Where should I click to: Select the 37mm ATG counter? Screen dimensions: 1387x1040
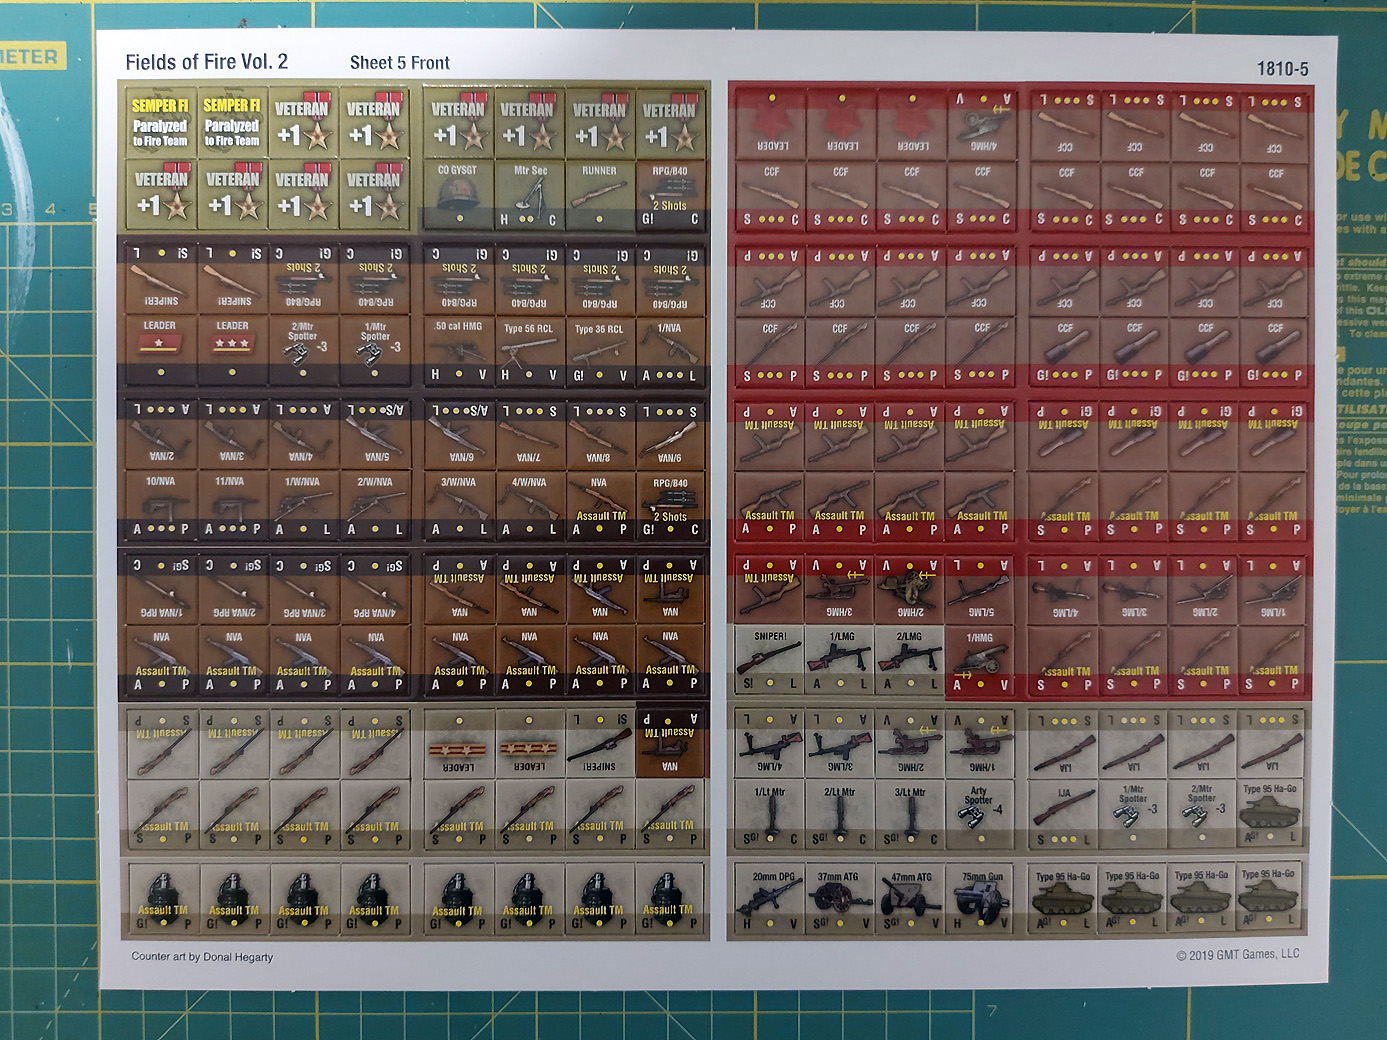[x=840, y=900]
